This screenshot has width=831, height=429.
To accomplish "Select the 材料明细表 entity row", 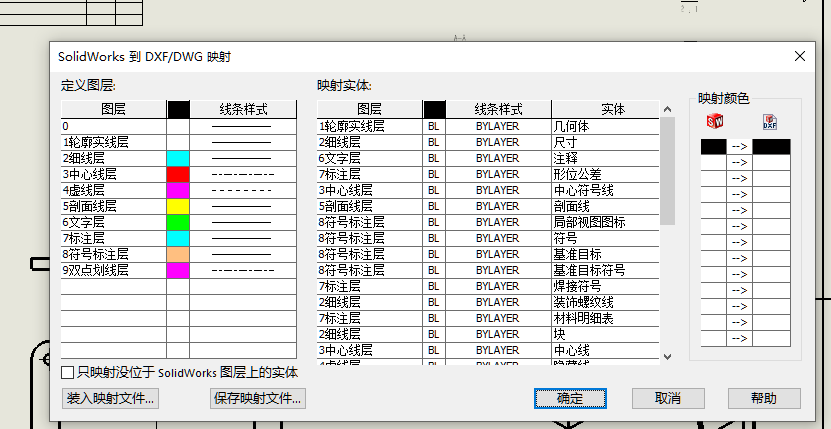I will (488, 318).
